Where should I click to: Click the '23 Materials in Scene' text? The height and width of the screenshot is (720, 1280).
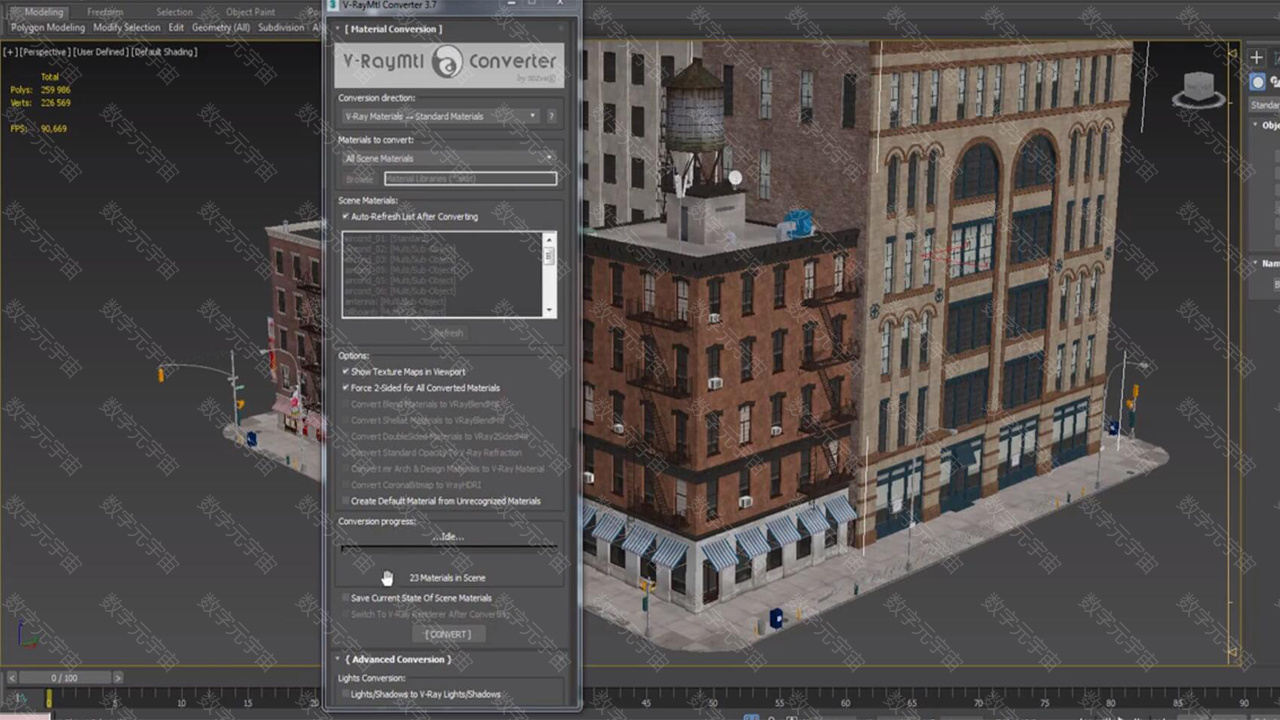click(x=447, y=578)
